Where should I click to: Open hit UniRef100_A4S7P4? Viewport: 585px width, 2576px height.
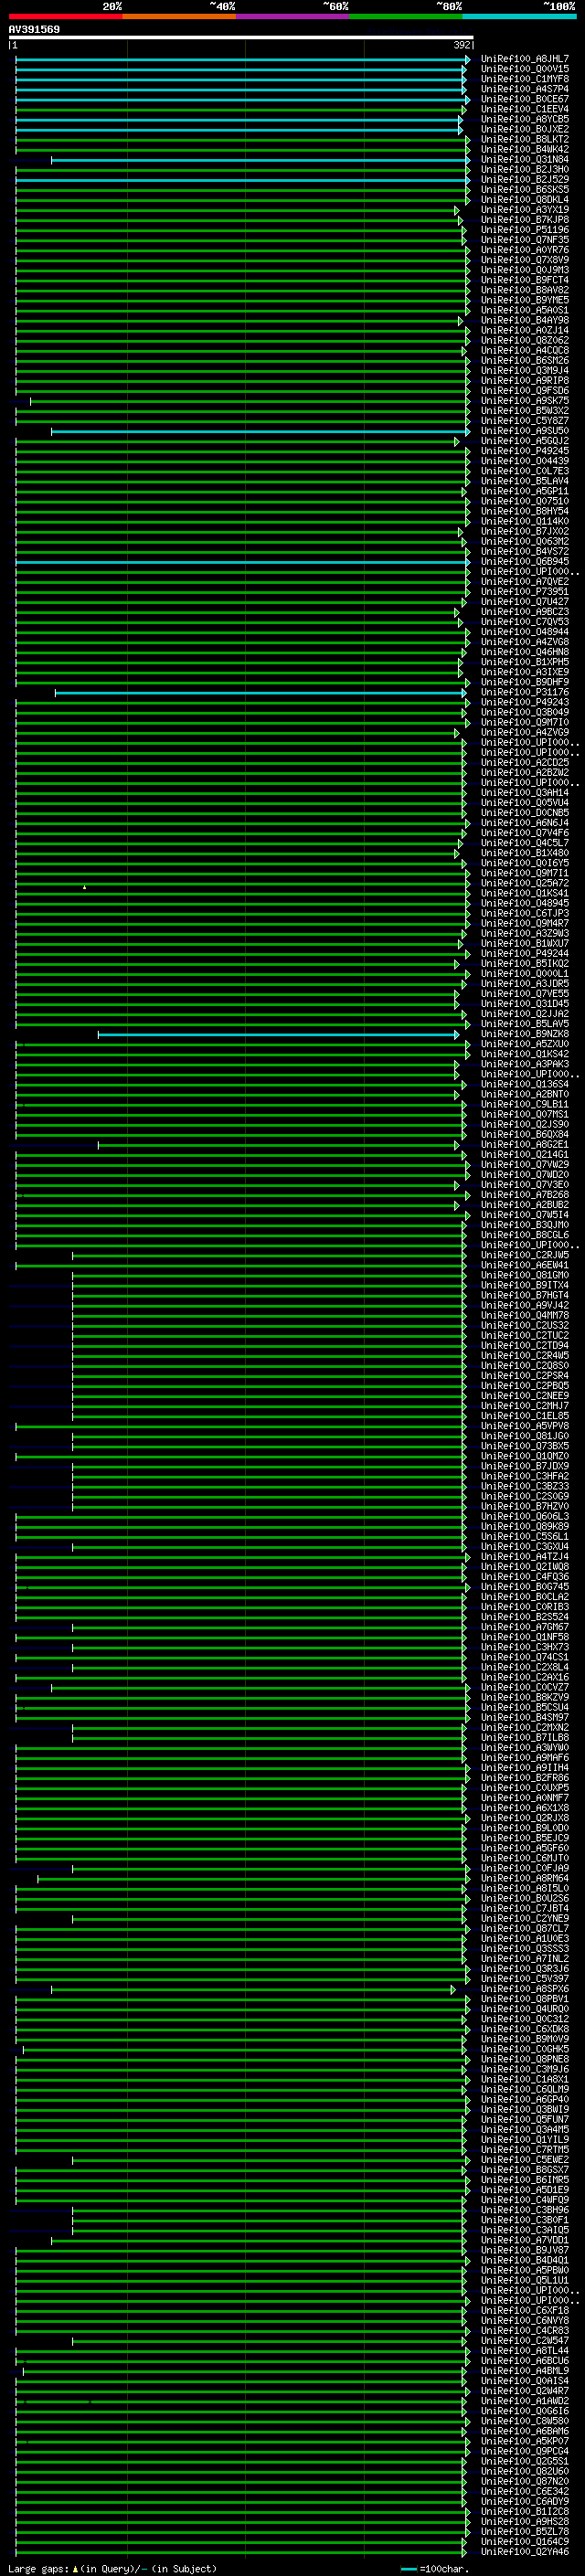(524, 89)
